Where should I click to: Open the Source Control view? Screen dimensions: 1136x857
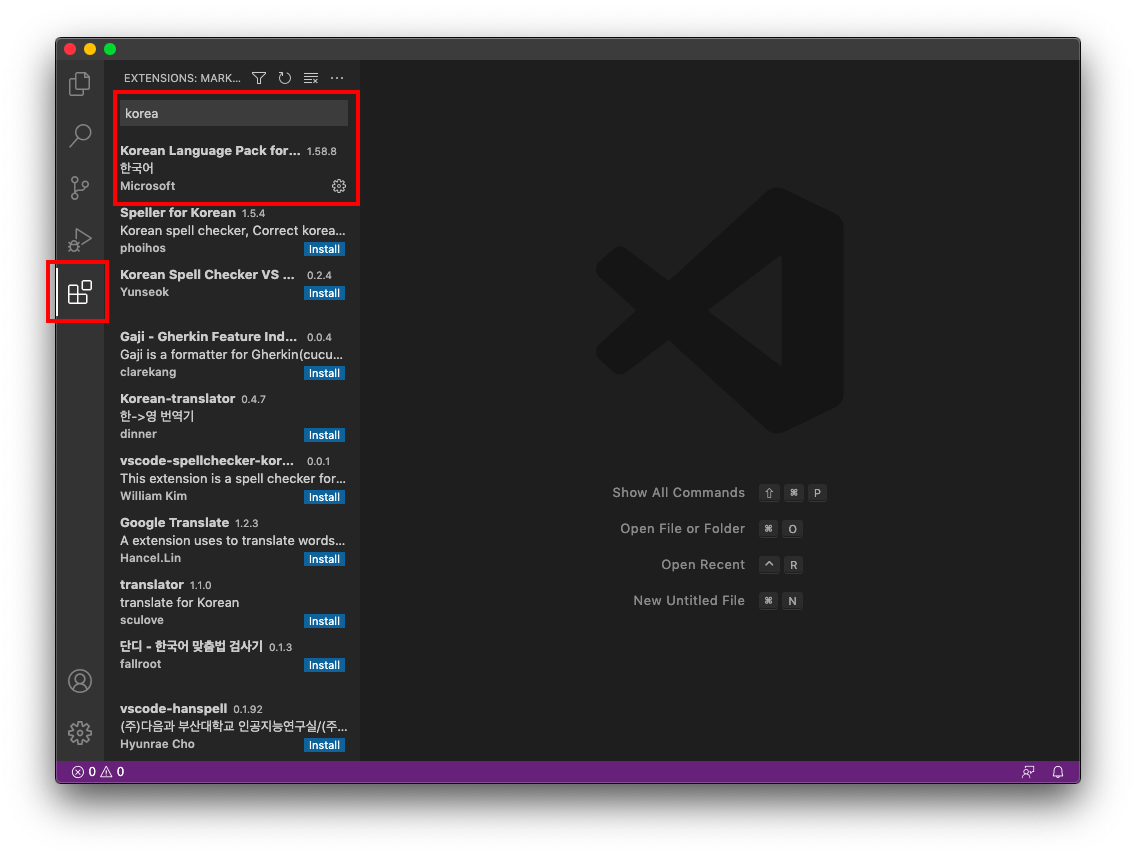[80, 188]
